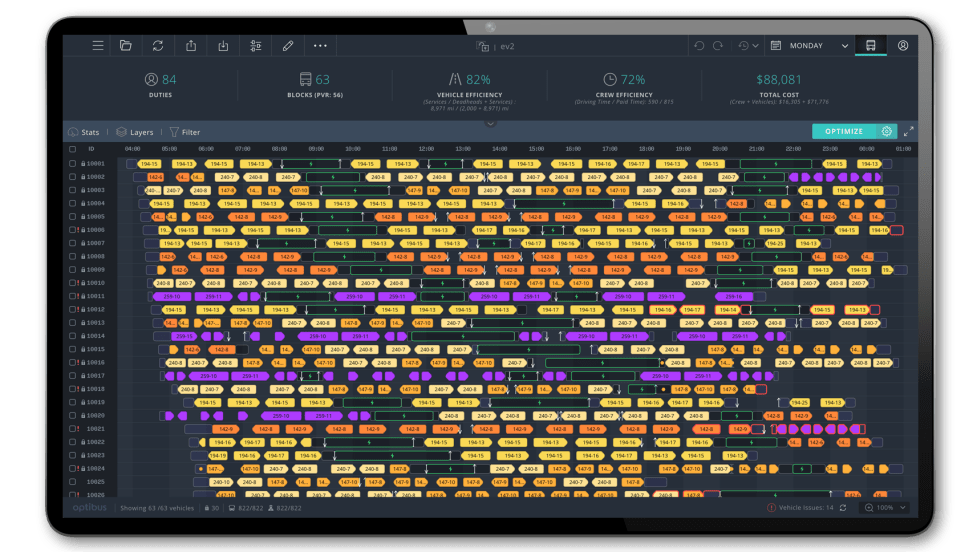This screenshot has width=980, height=552.
Task: Open the hamburger menu in top toolbar
Action: pos(97,46)
